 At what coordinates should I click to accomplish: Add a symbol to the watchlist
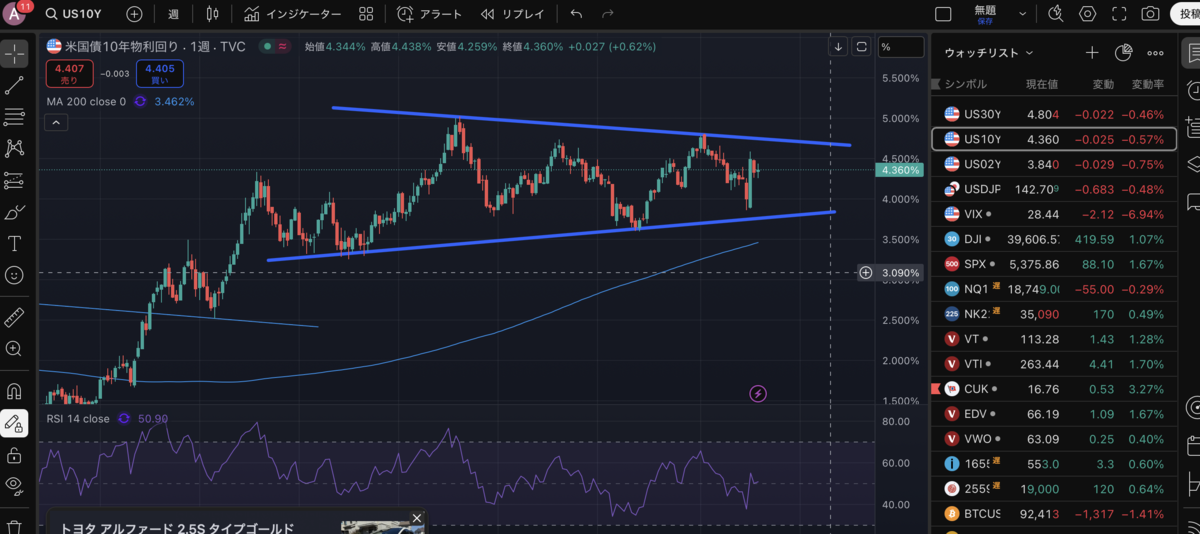(1092, 53)
